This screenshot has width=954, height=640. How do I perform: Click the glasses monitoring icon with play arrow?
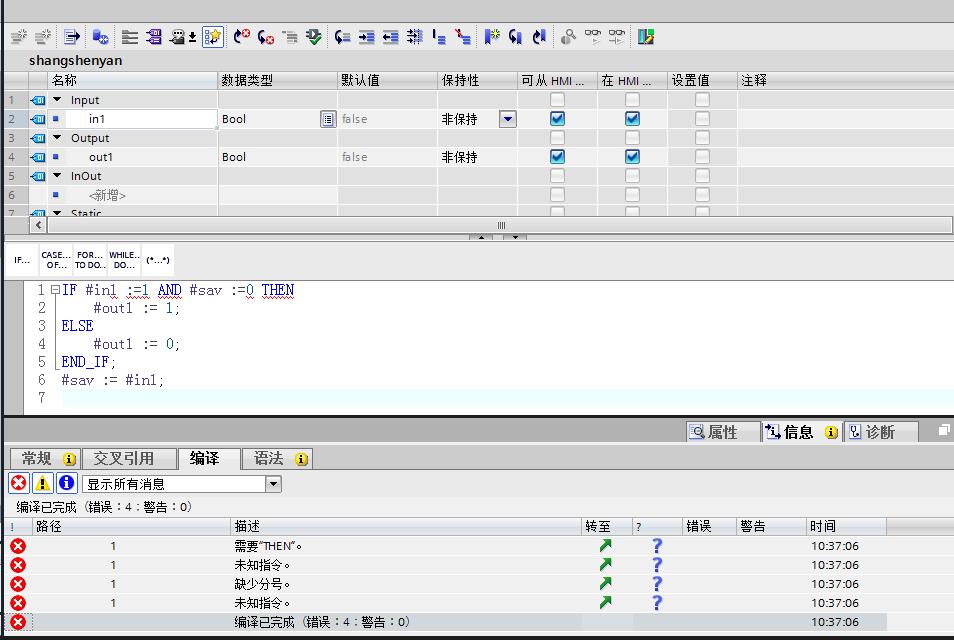click(593, 37)
